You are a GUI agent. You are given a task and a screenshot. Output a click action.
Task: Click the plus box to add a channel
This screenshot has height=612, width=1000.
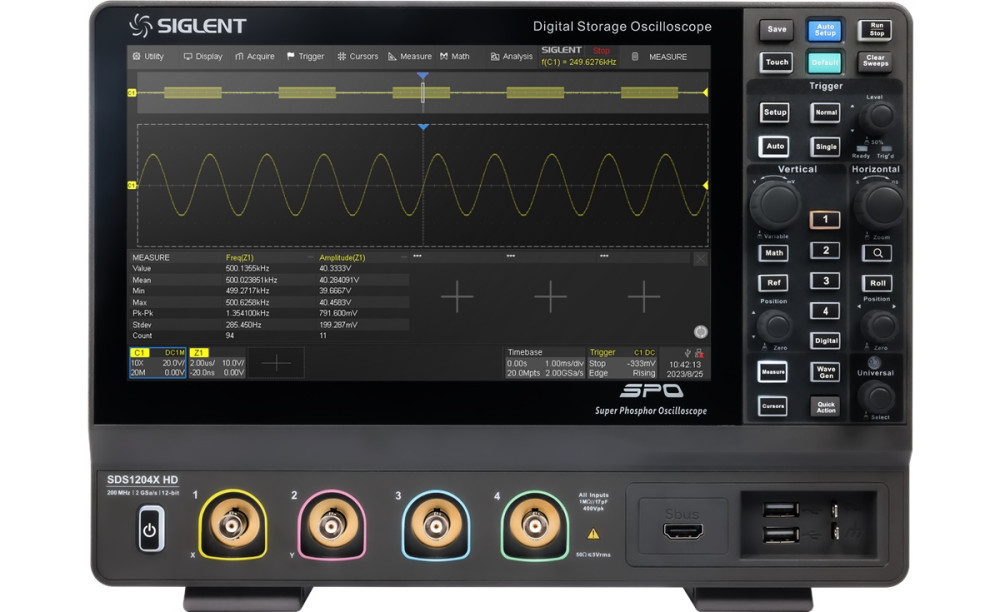(x=276, y=363)
